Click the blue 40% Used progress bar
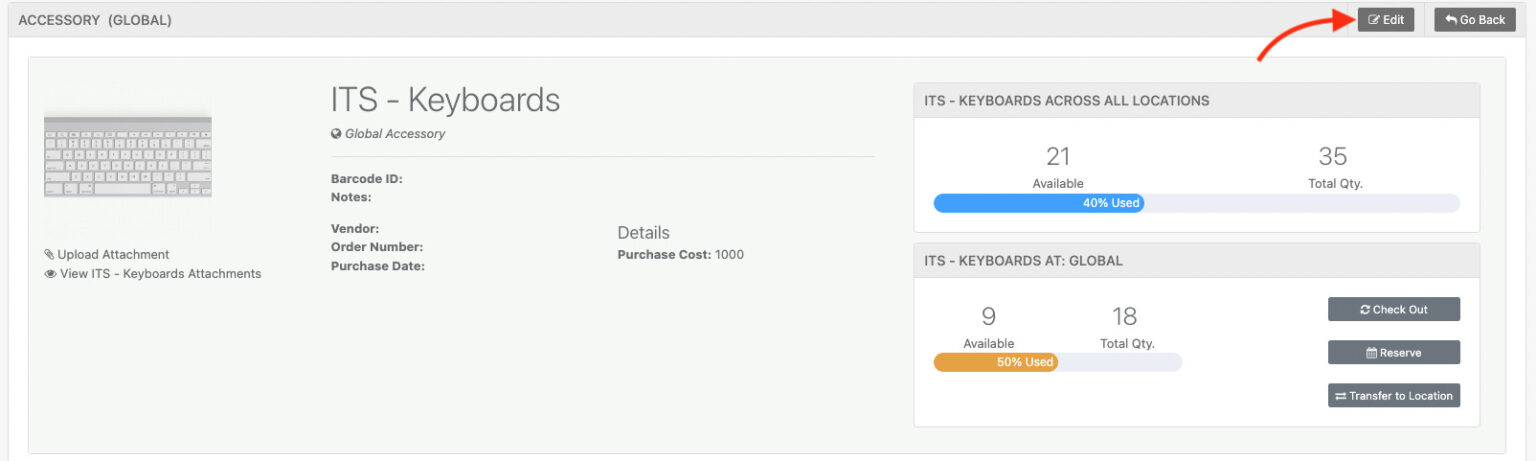The width and height of the screenshot is (1536, 461). [x=1038, y=203]
